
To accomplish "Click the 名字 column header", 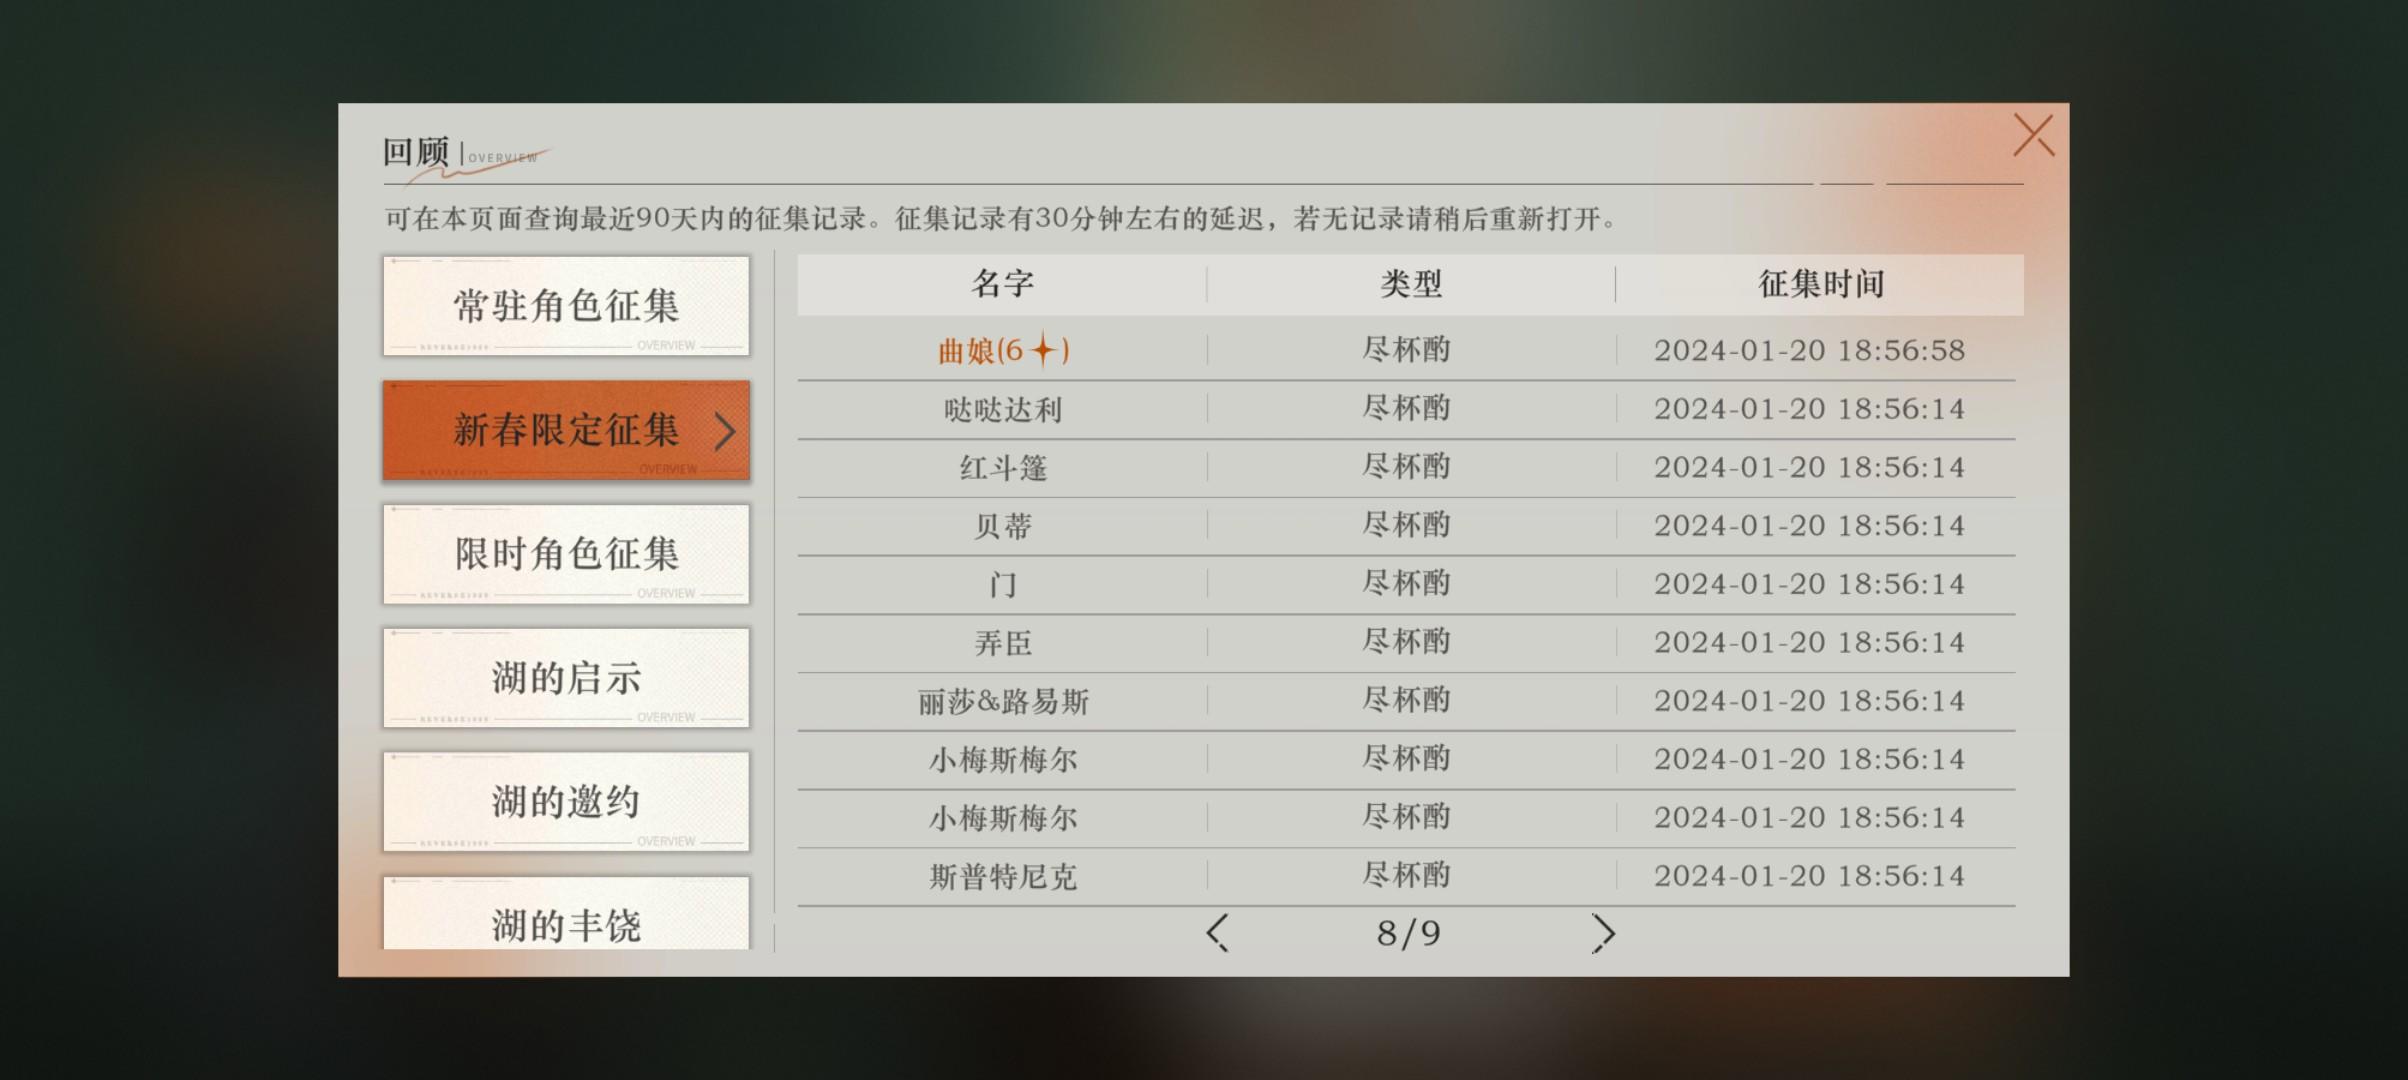I will point(1002,284).
